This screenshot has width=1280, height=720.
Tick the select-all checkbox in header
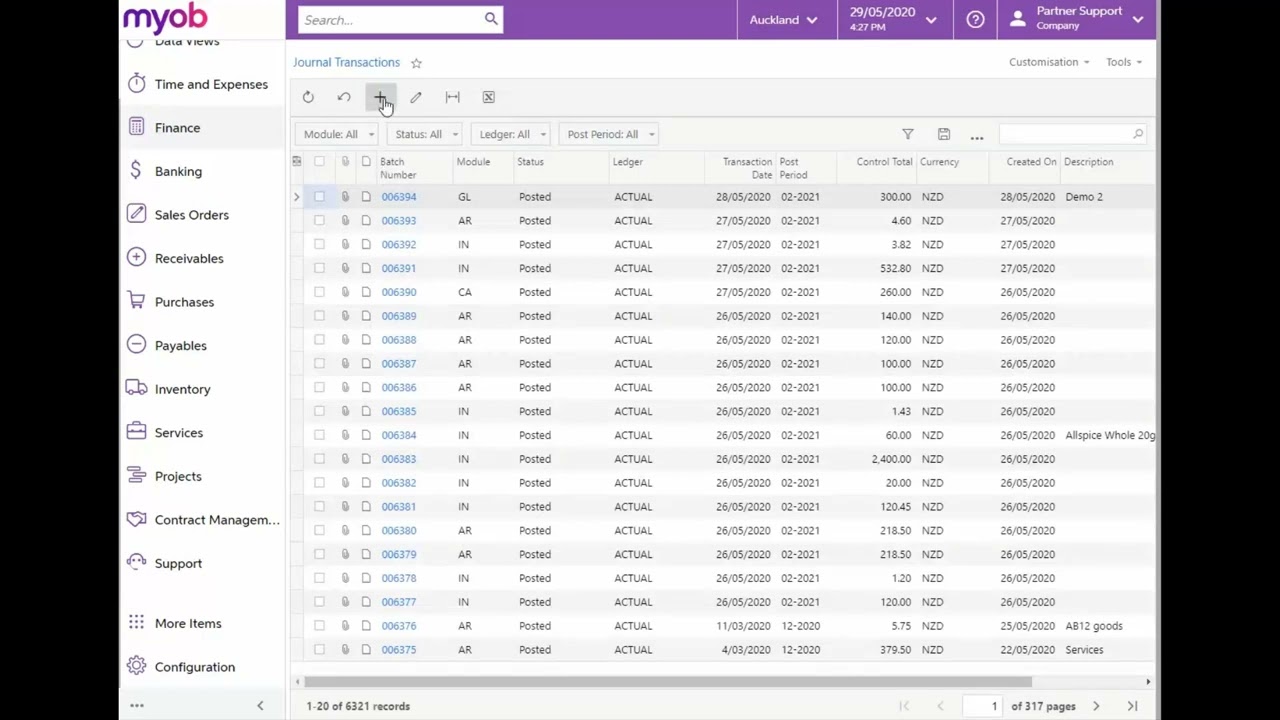319,162
